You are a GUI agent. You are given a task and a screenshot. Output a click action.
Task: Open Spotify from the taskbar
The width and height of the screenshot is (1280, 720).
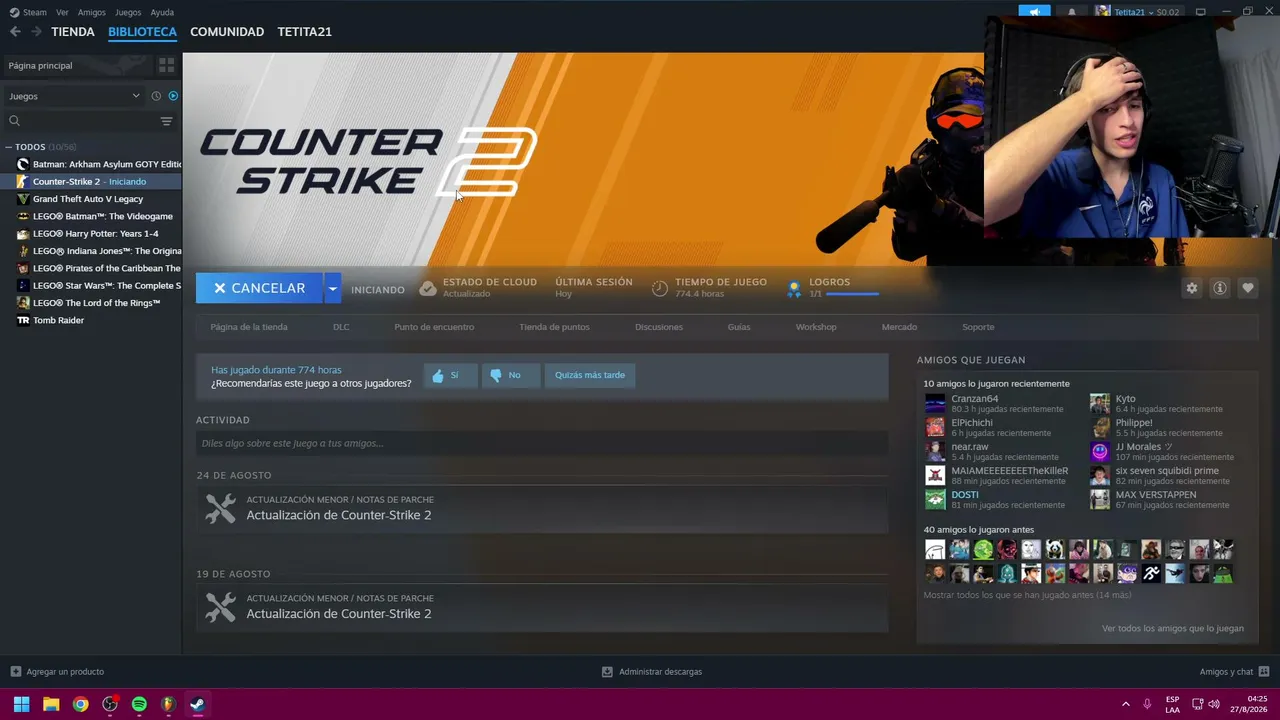pos(139,704)
